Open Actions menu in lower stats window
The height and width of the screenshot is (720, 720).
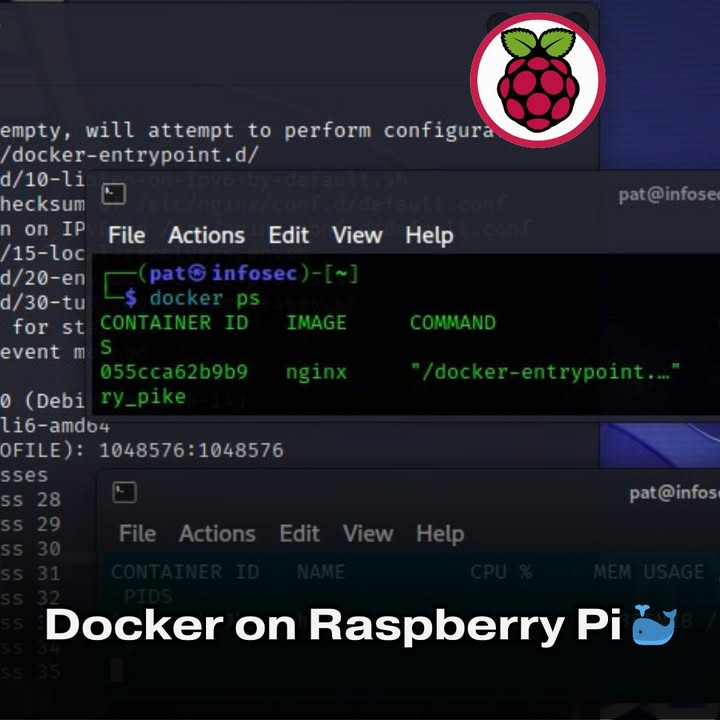(x=218, y=534)
